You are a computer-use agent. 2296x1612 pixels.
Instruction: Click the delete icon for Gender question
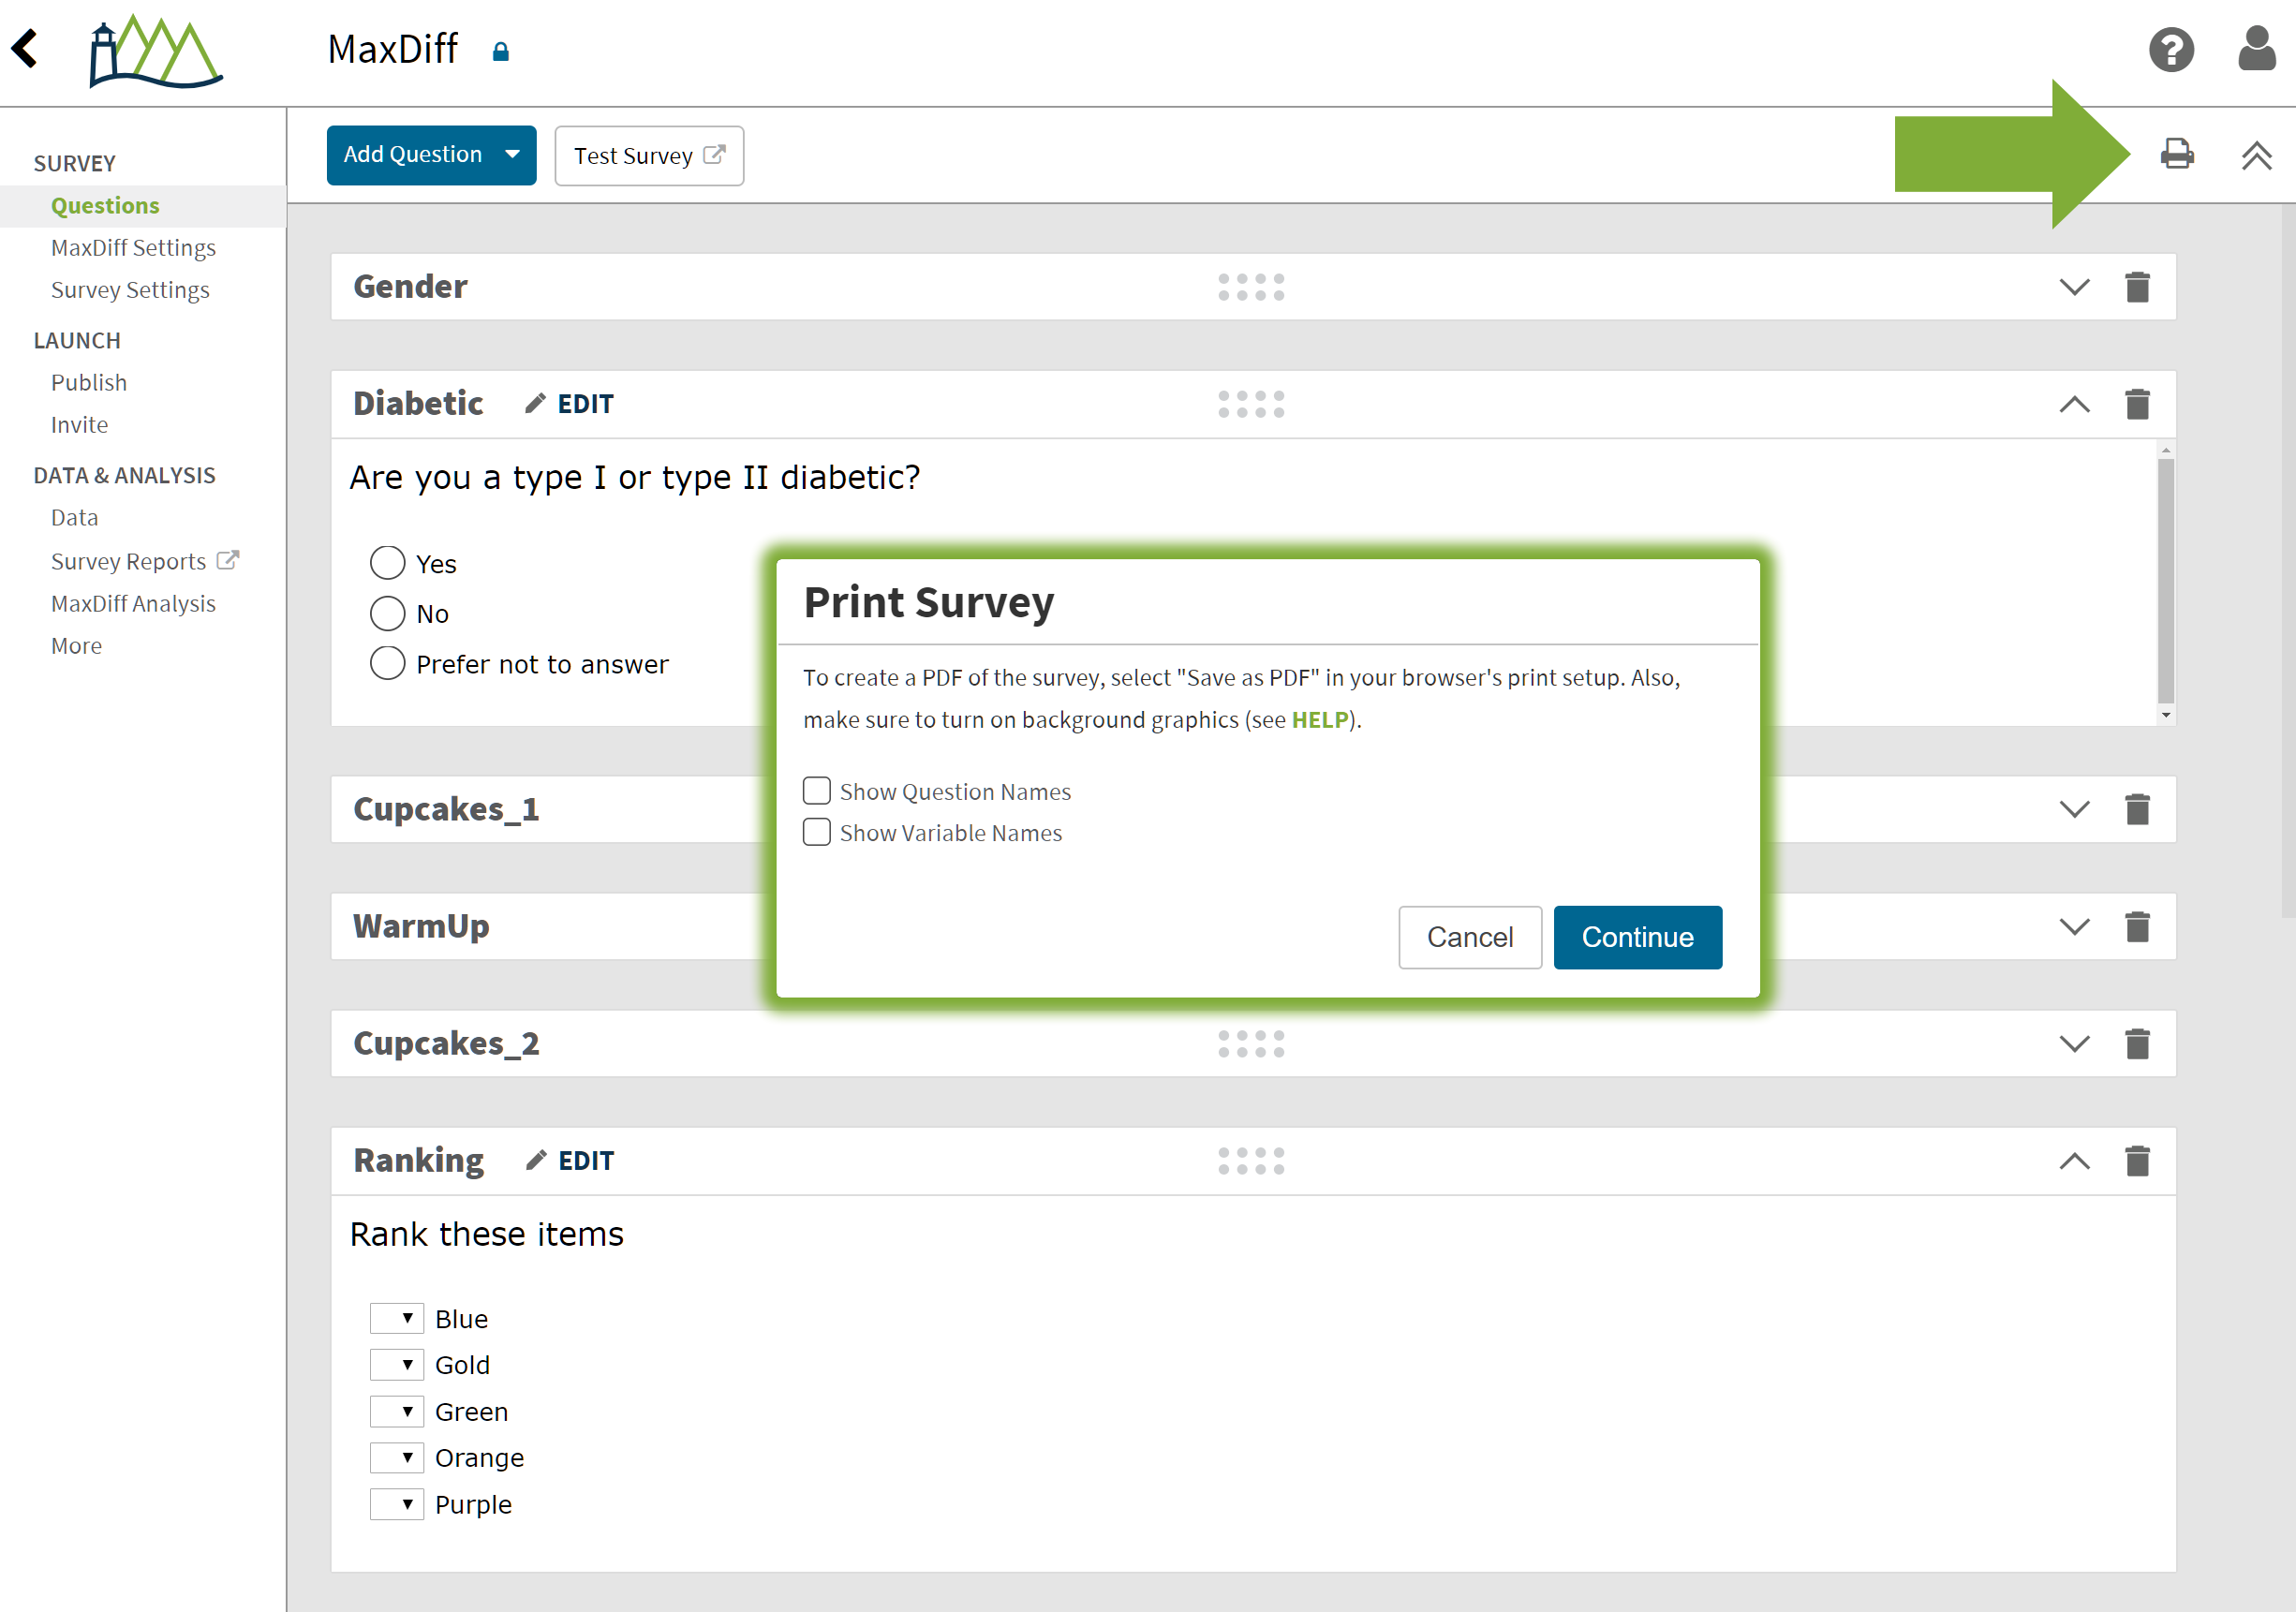[x=2138, y=285]
